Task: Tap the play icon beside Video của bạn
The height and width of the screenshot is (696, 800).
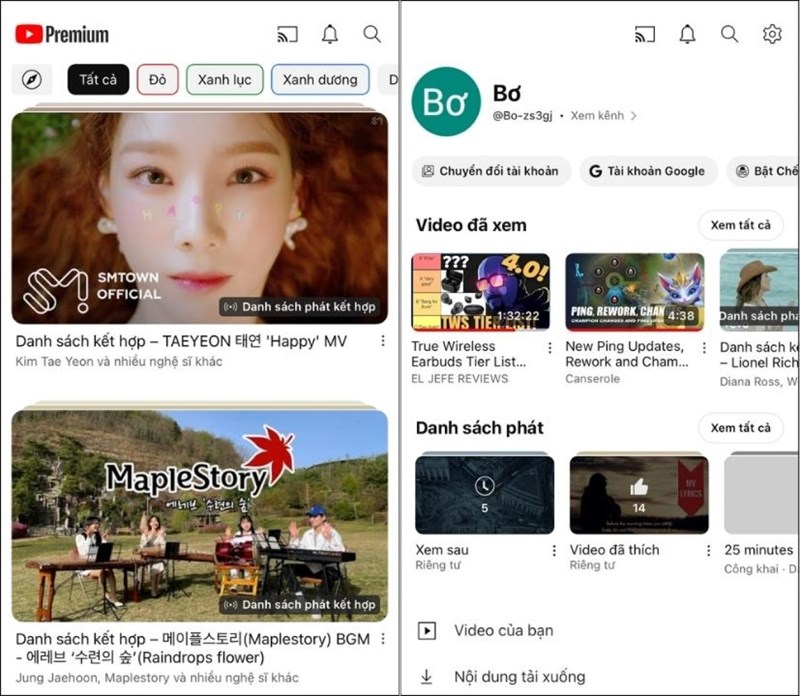Action: 427,631
